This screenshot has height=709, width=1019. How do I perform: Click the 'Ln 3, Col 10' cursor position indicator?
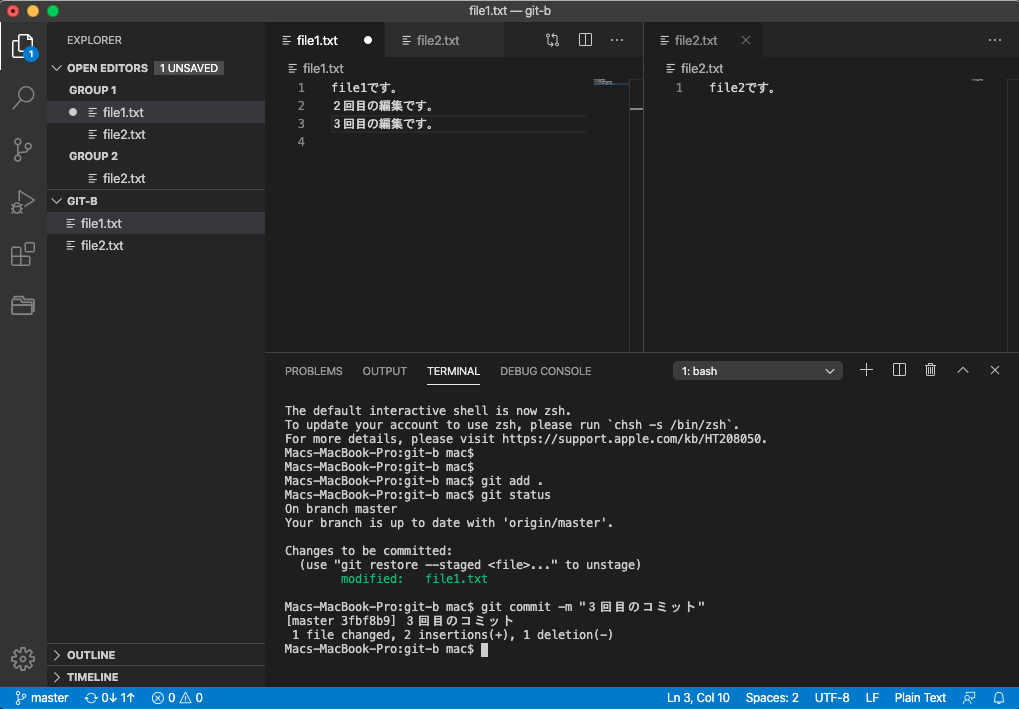[x=698, y=698]
